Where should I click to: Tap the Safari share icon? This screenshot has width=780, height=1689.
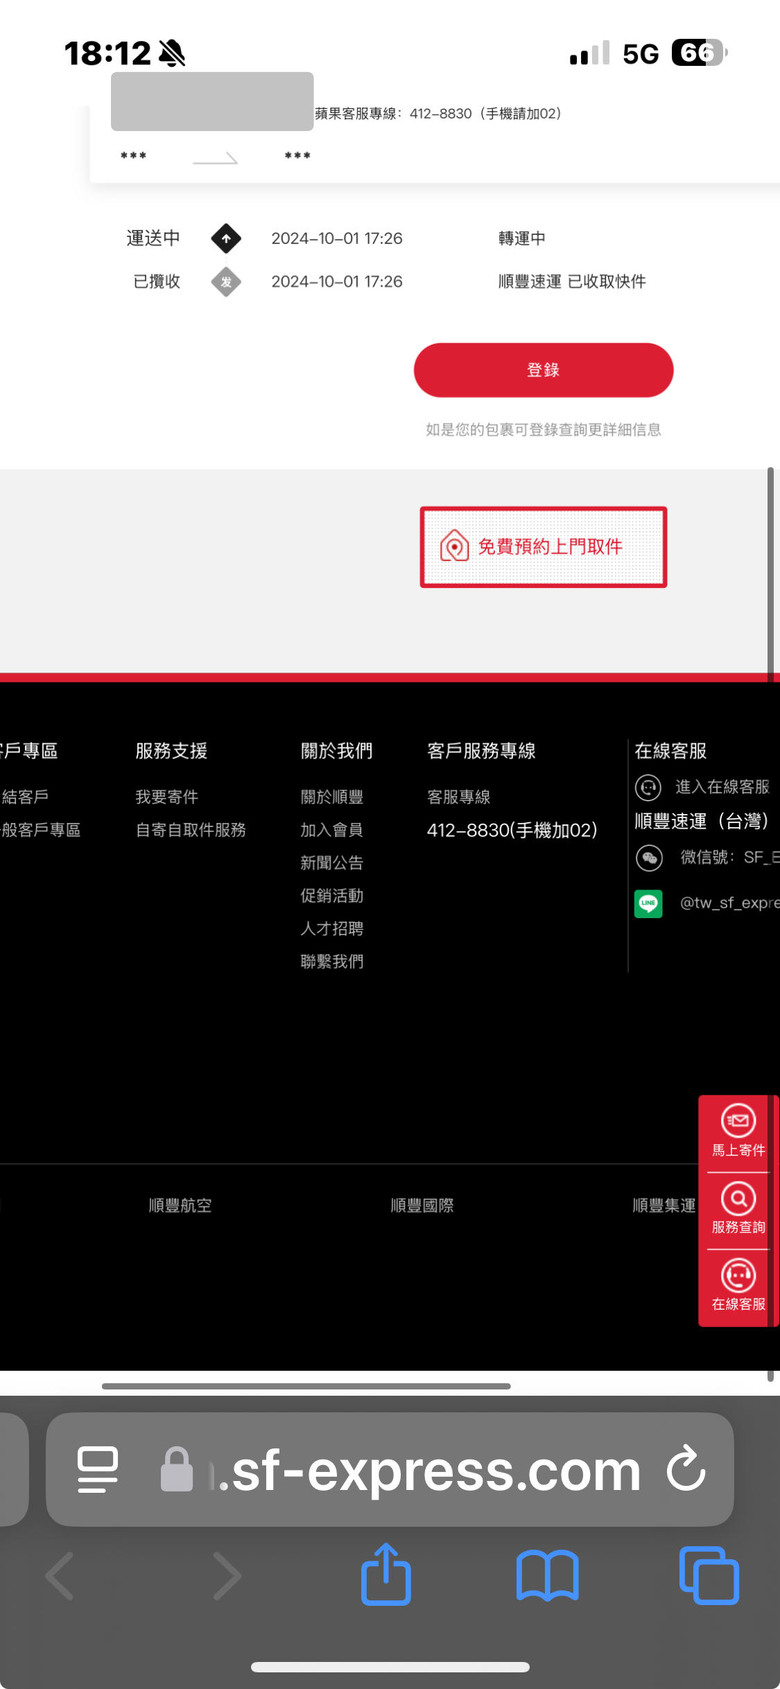[x=386, y=1575]
